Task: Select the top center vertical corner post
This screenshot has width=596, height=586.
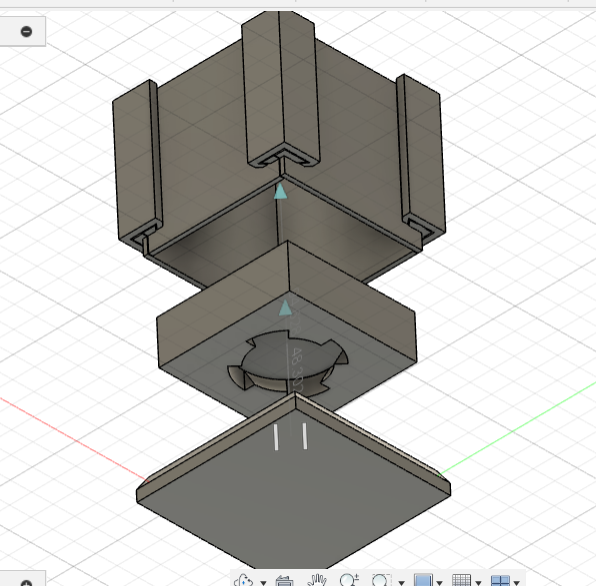Action: 281,89
